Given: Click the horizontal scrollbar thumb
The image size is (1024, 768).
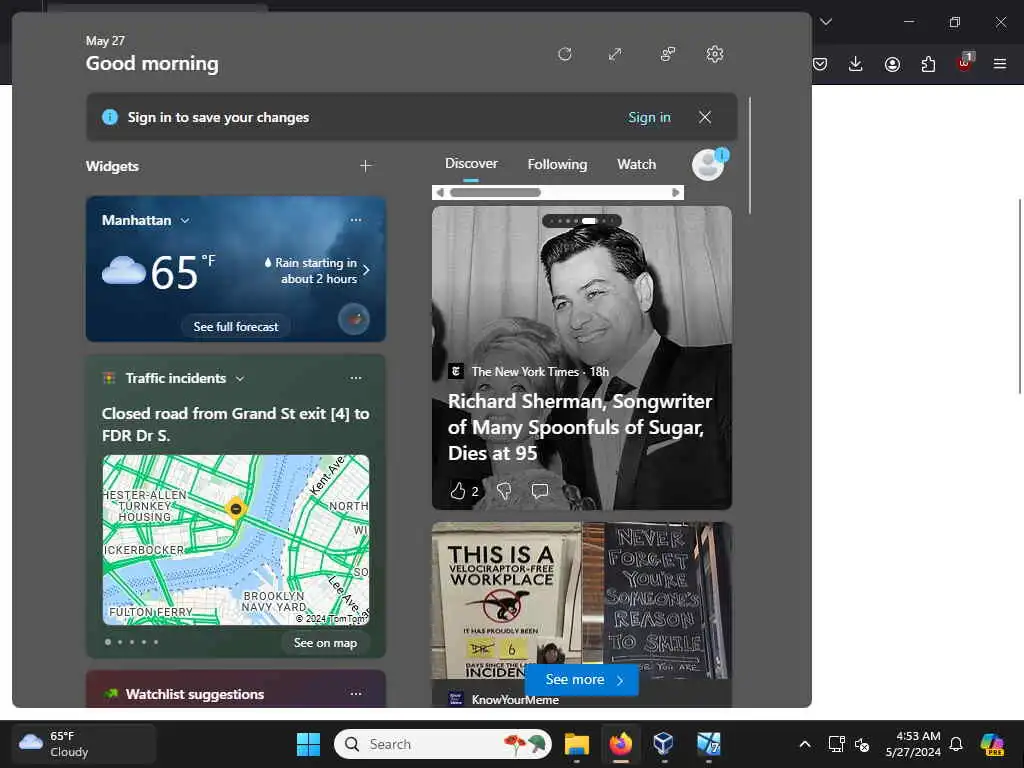Looking at the screenshot, I should coord(495,193).
